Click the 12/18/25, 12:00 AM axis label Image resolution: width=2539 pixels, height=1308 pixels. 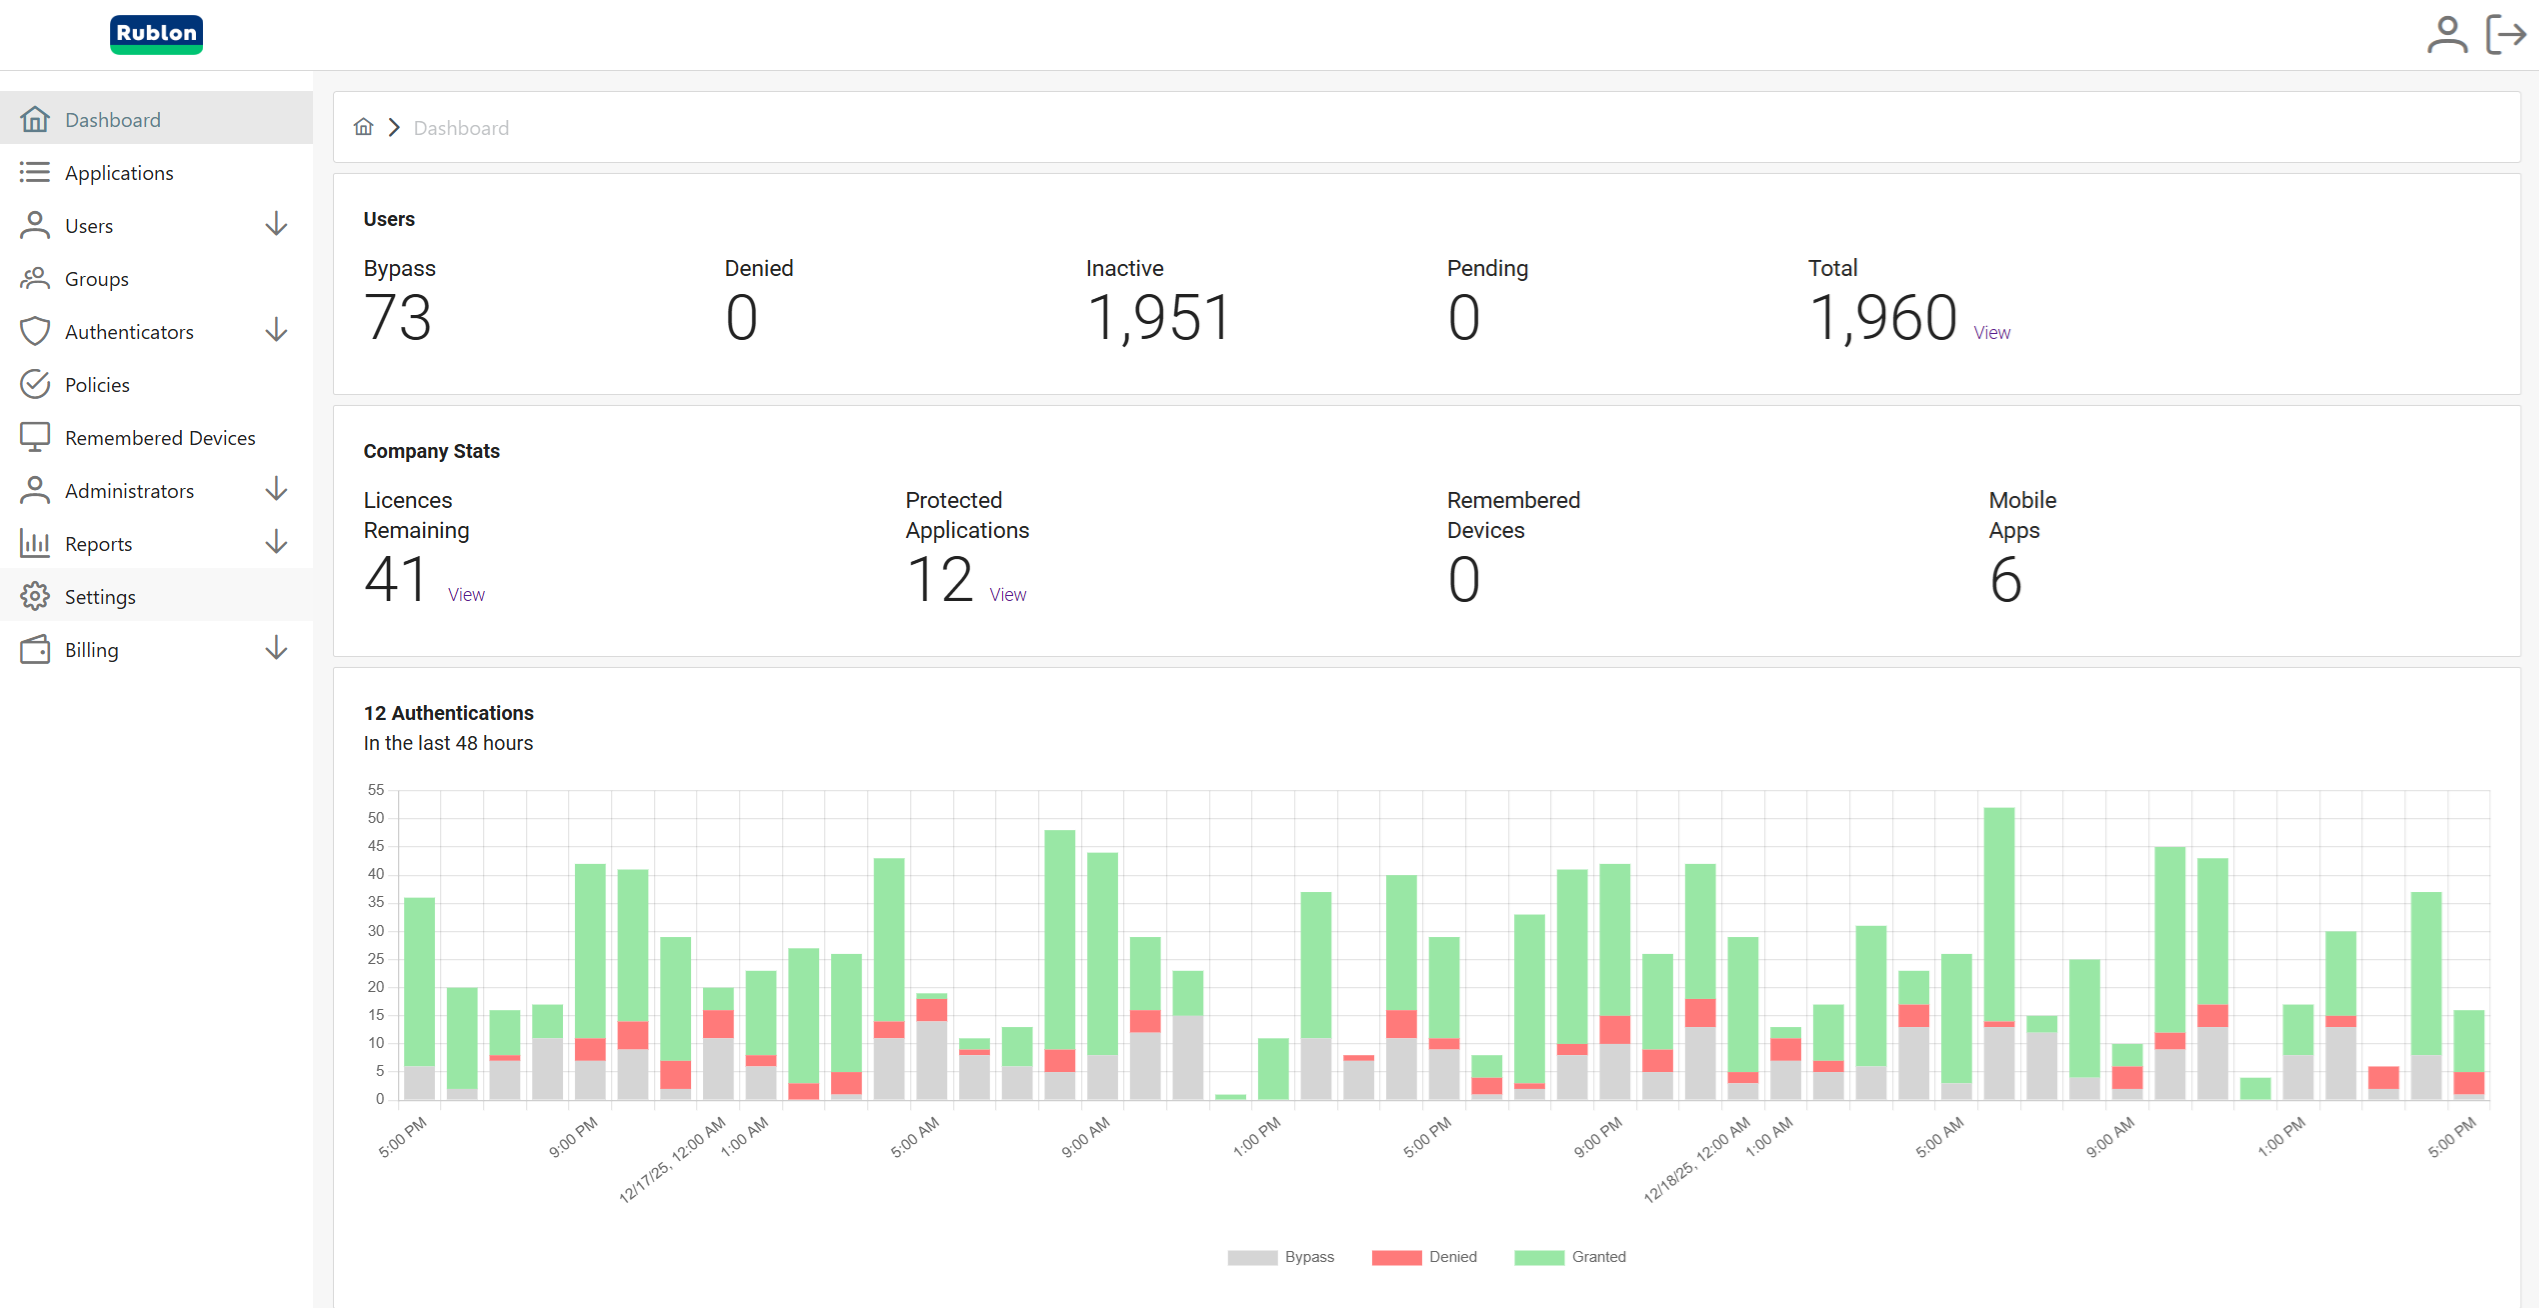point(1697,1159)
